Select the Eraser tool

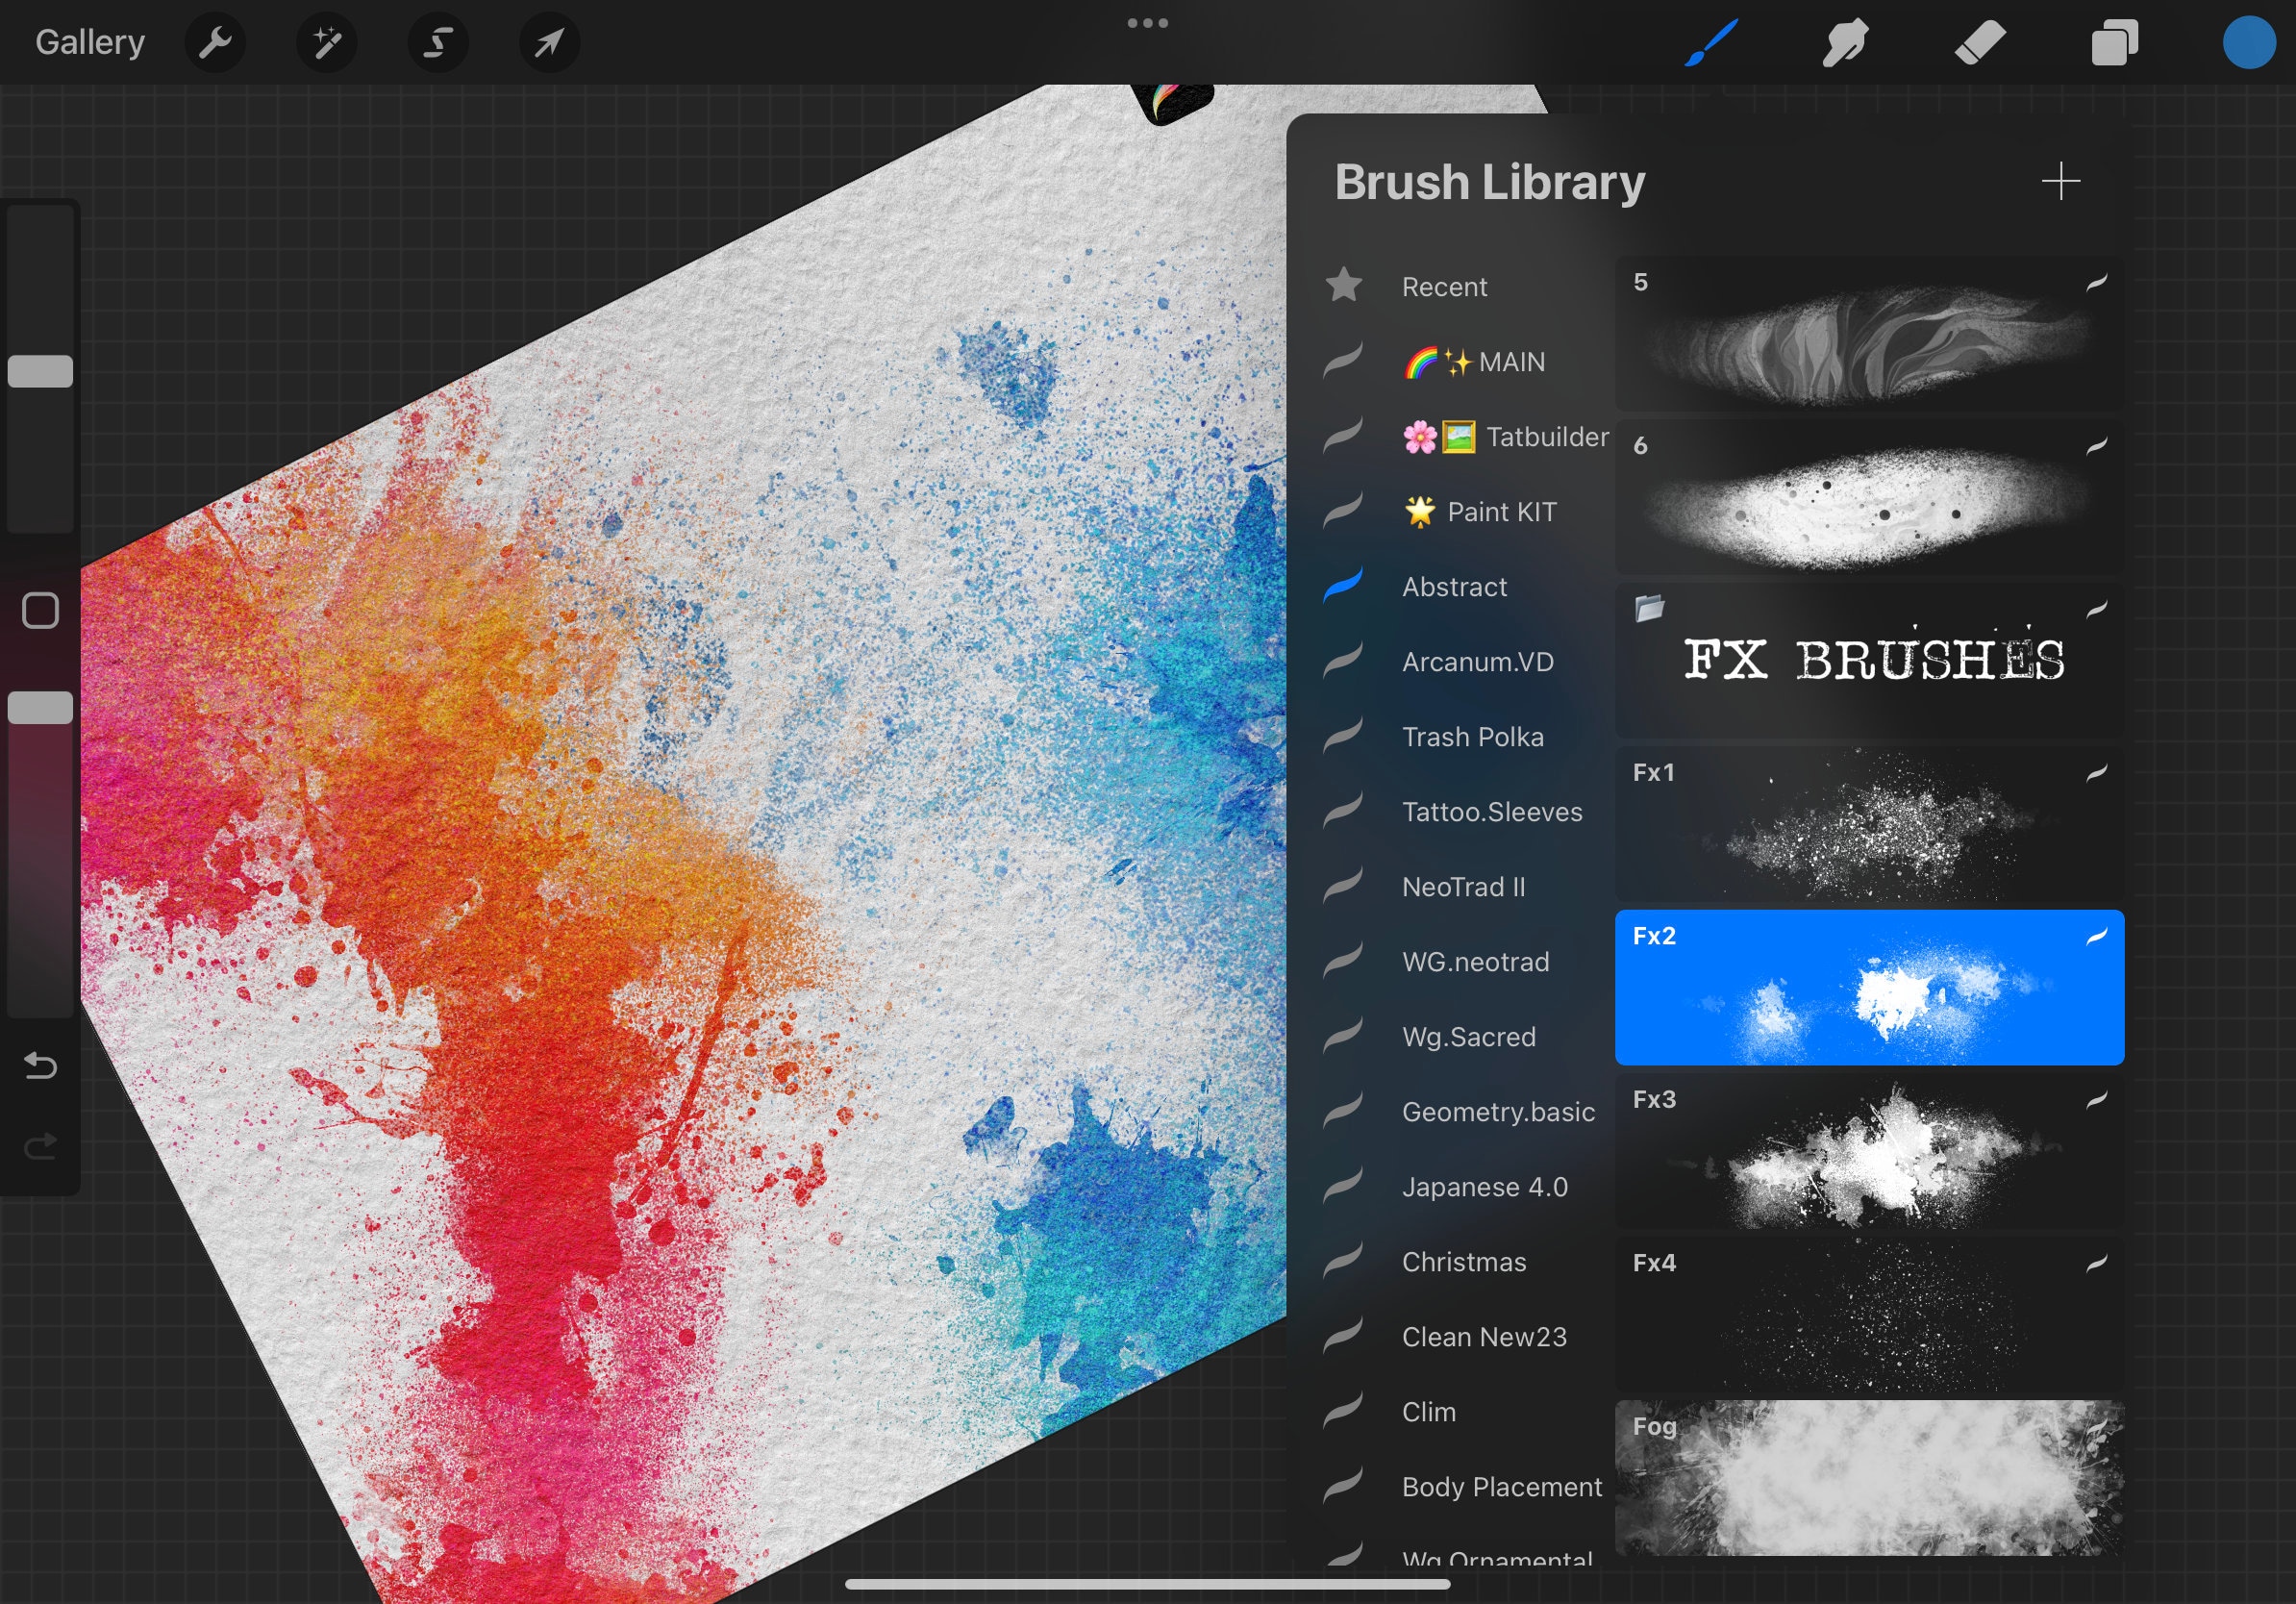pyautogui.click(x=1979, y=44)
